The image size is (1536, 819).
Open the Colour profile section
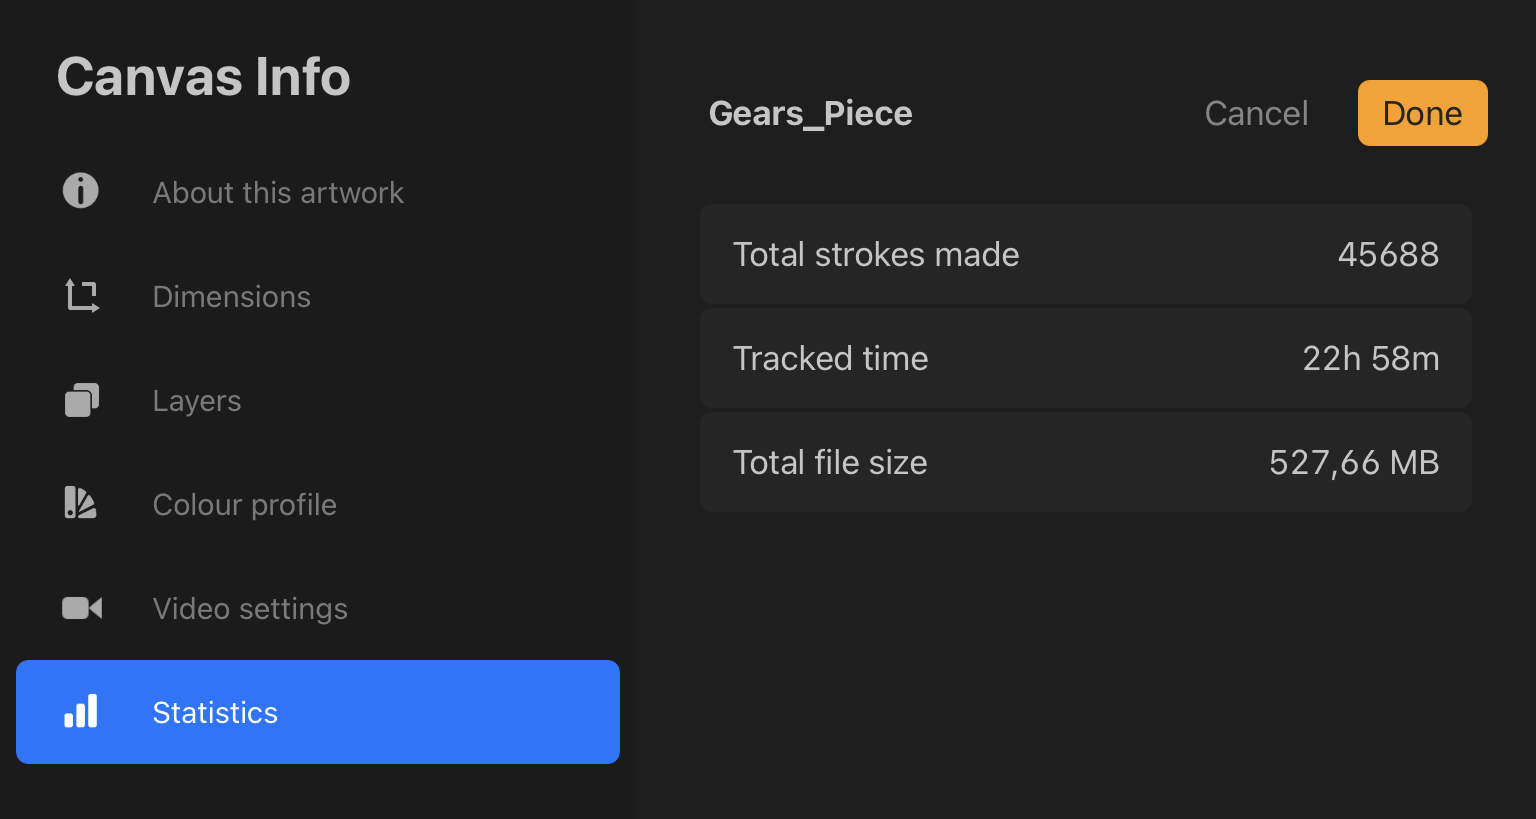point(244,505)
